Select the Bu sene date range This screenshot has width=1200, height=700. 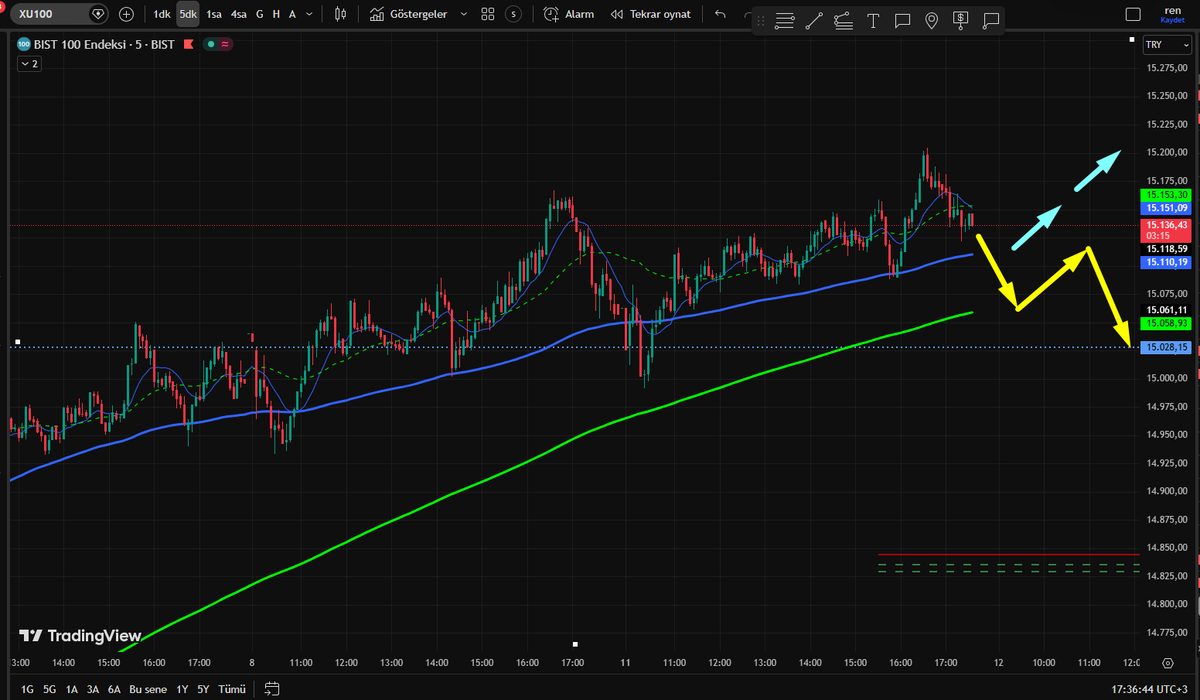[x=148, y=689]
